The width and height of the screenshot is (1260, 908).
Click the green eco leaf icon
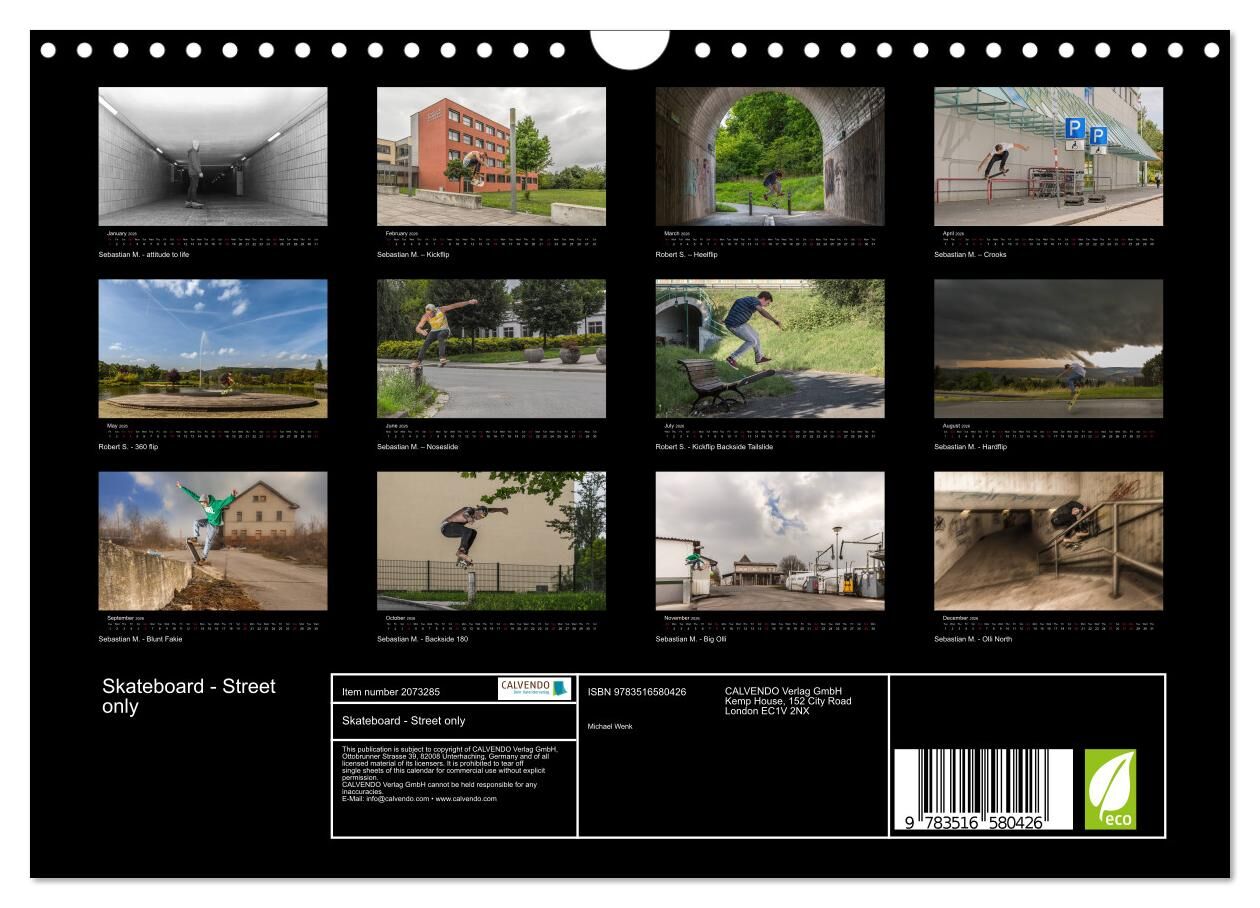click(1110, 789)
